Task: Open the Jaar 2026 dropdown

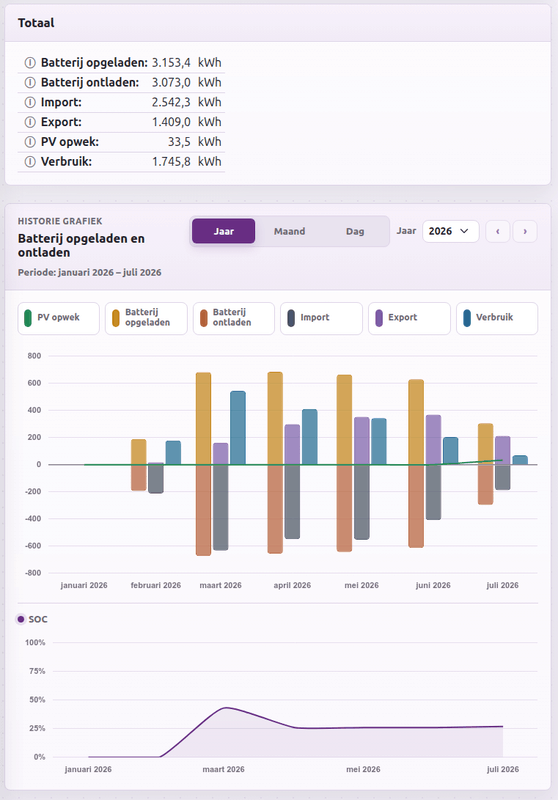Action: pos(450,232)
